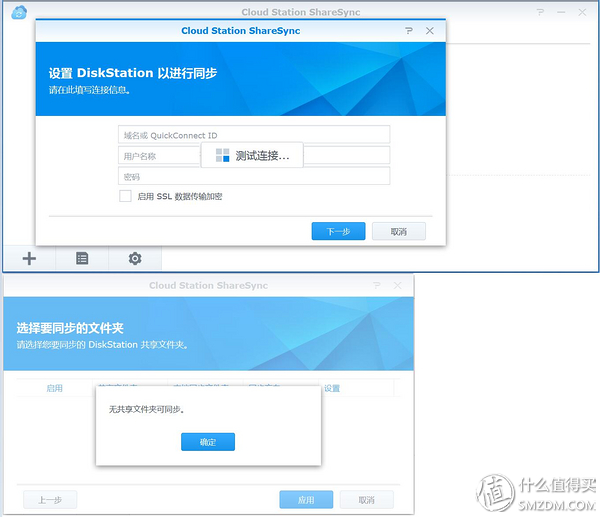
Task: Cancel the DiskStation setup dialog
Action: tap(399, 231)
